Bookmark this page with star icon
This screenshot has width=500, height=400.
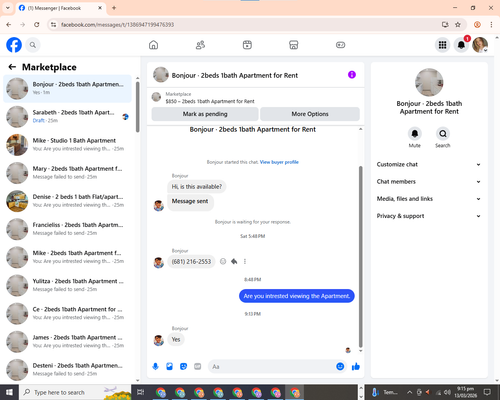(458, 25)
